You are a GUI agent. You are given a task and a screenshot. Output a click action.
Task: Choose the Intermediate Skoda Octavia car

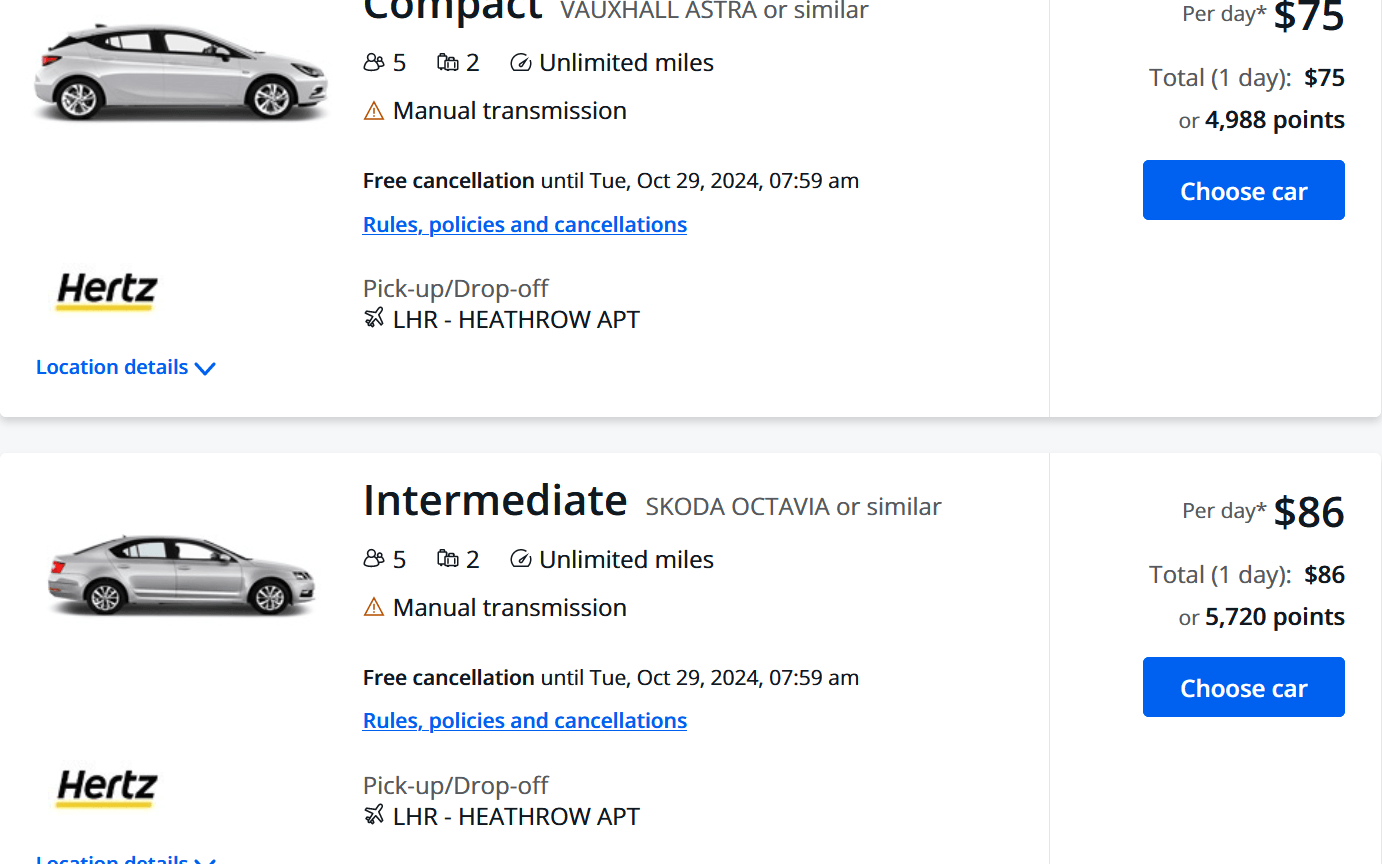(x=1243, y=687)
